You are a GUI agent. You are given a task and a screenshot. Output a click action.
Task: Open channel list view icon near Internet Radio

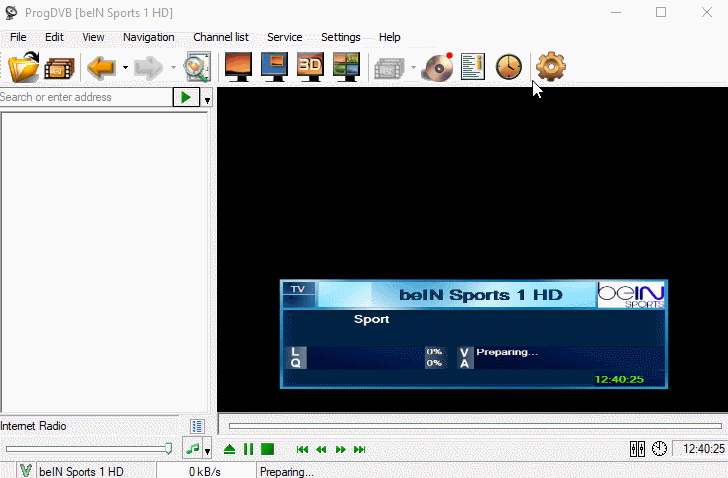pyautogui.click(x=197, y=426)
